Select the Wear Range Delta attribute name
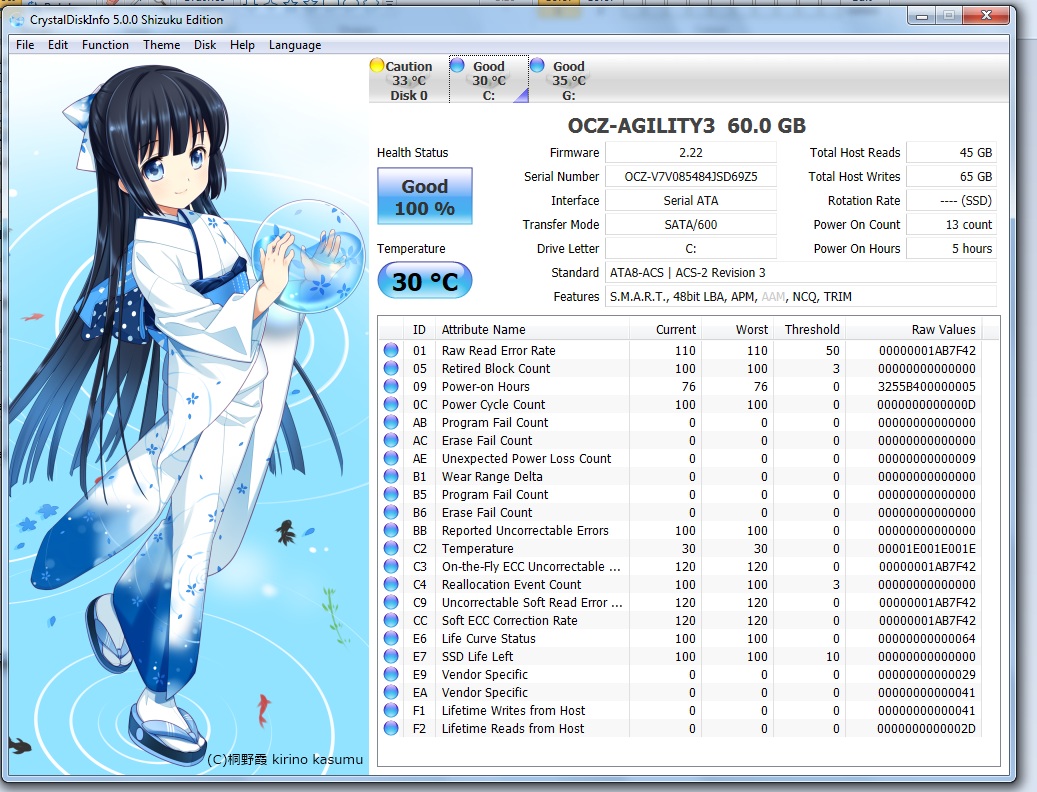The height and width of the screenshot is (792, 1037). 492,476
